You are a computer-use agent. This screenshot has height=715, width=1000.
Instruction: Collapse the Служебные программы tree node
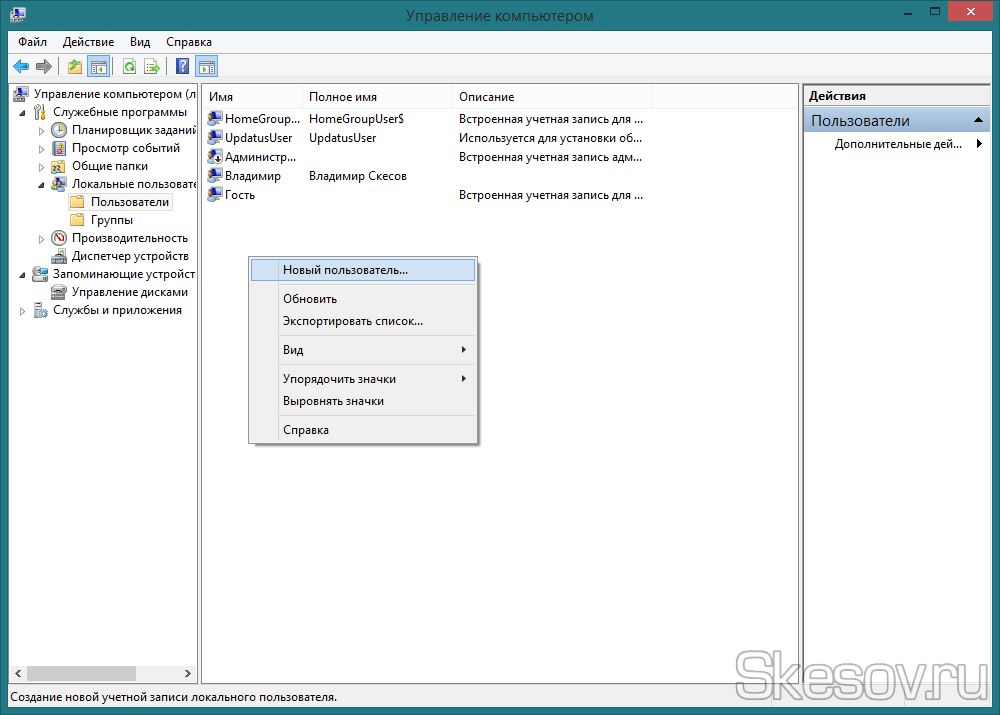(x=23, y=113)
